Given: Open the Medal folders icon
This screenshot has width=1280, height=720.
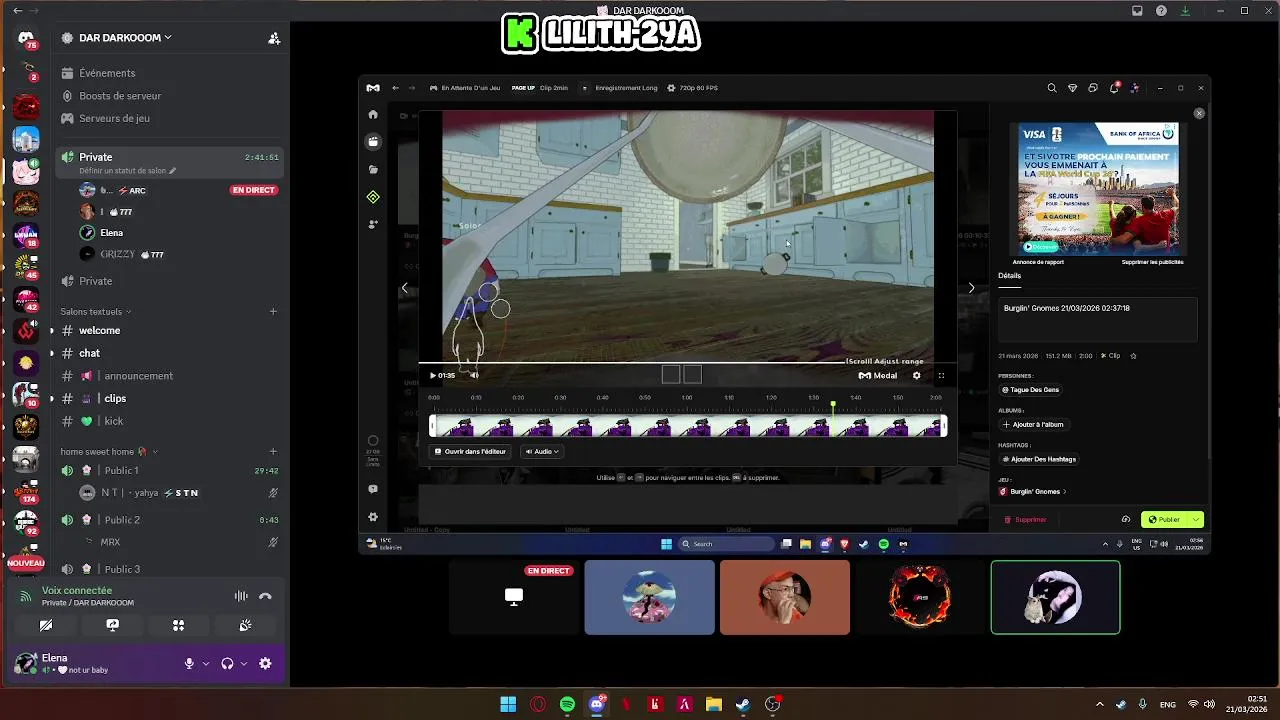Looking at the screenshot, I should click(x=373, y=170).
